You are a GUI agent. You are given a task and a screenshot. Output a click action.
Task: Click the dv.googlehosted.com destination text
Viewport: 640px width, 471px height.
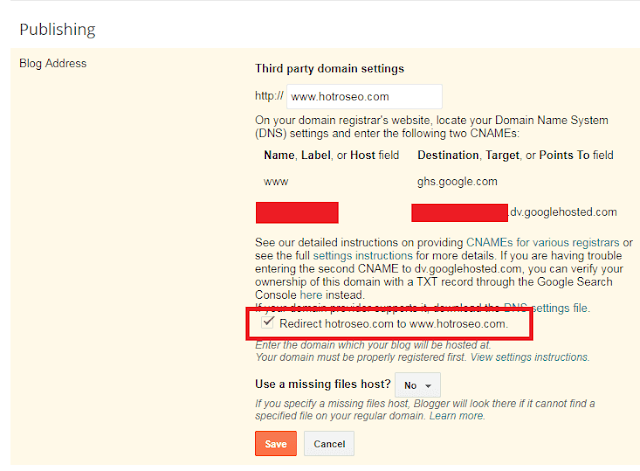563,212
